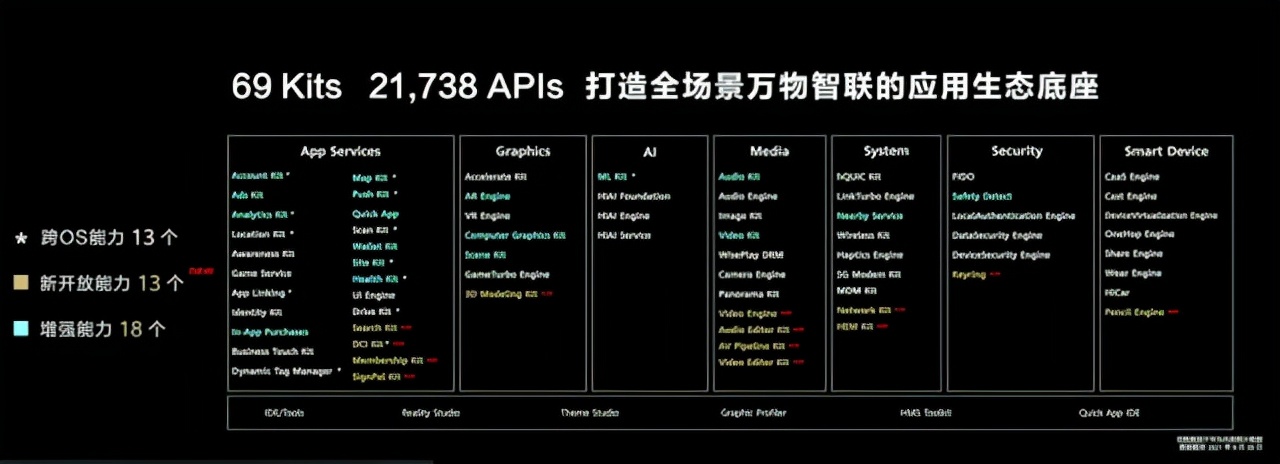Screen dimensions: 1280x464
Task: Select the Security column heading
Action: pos(1017,152)
